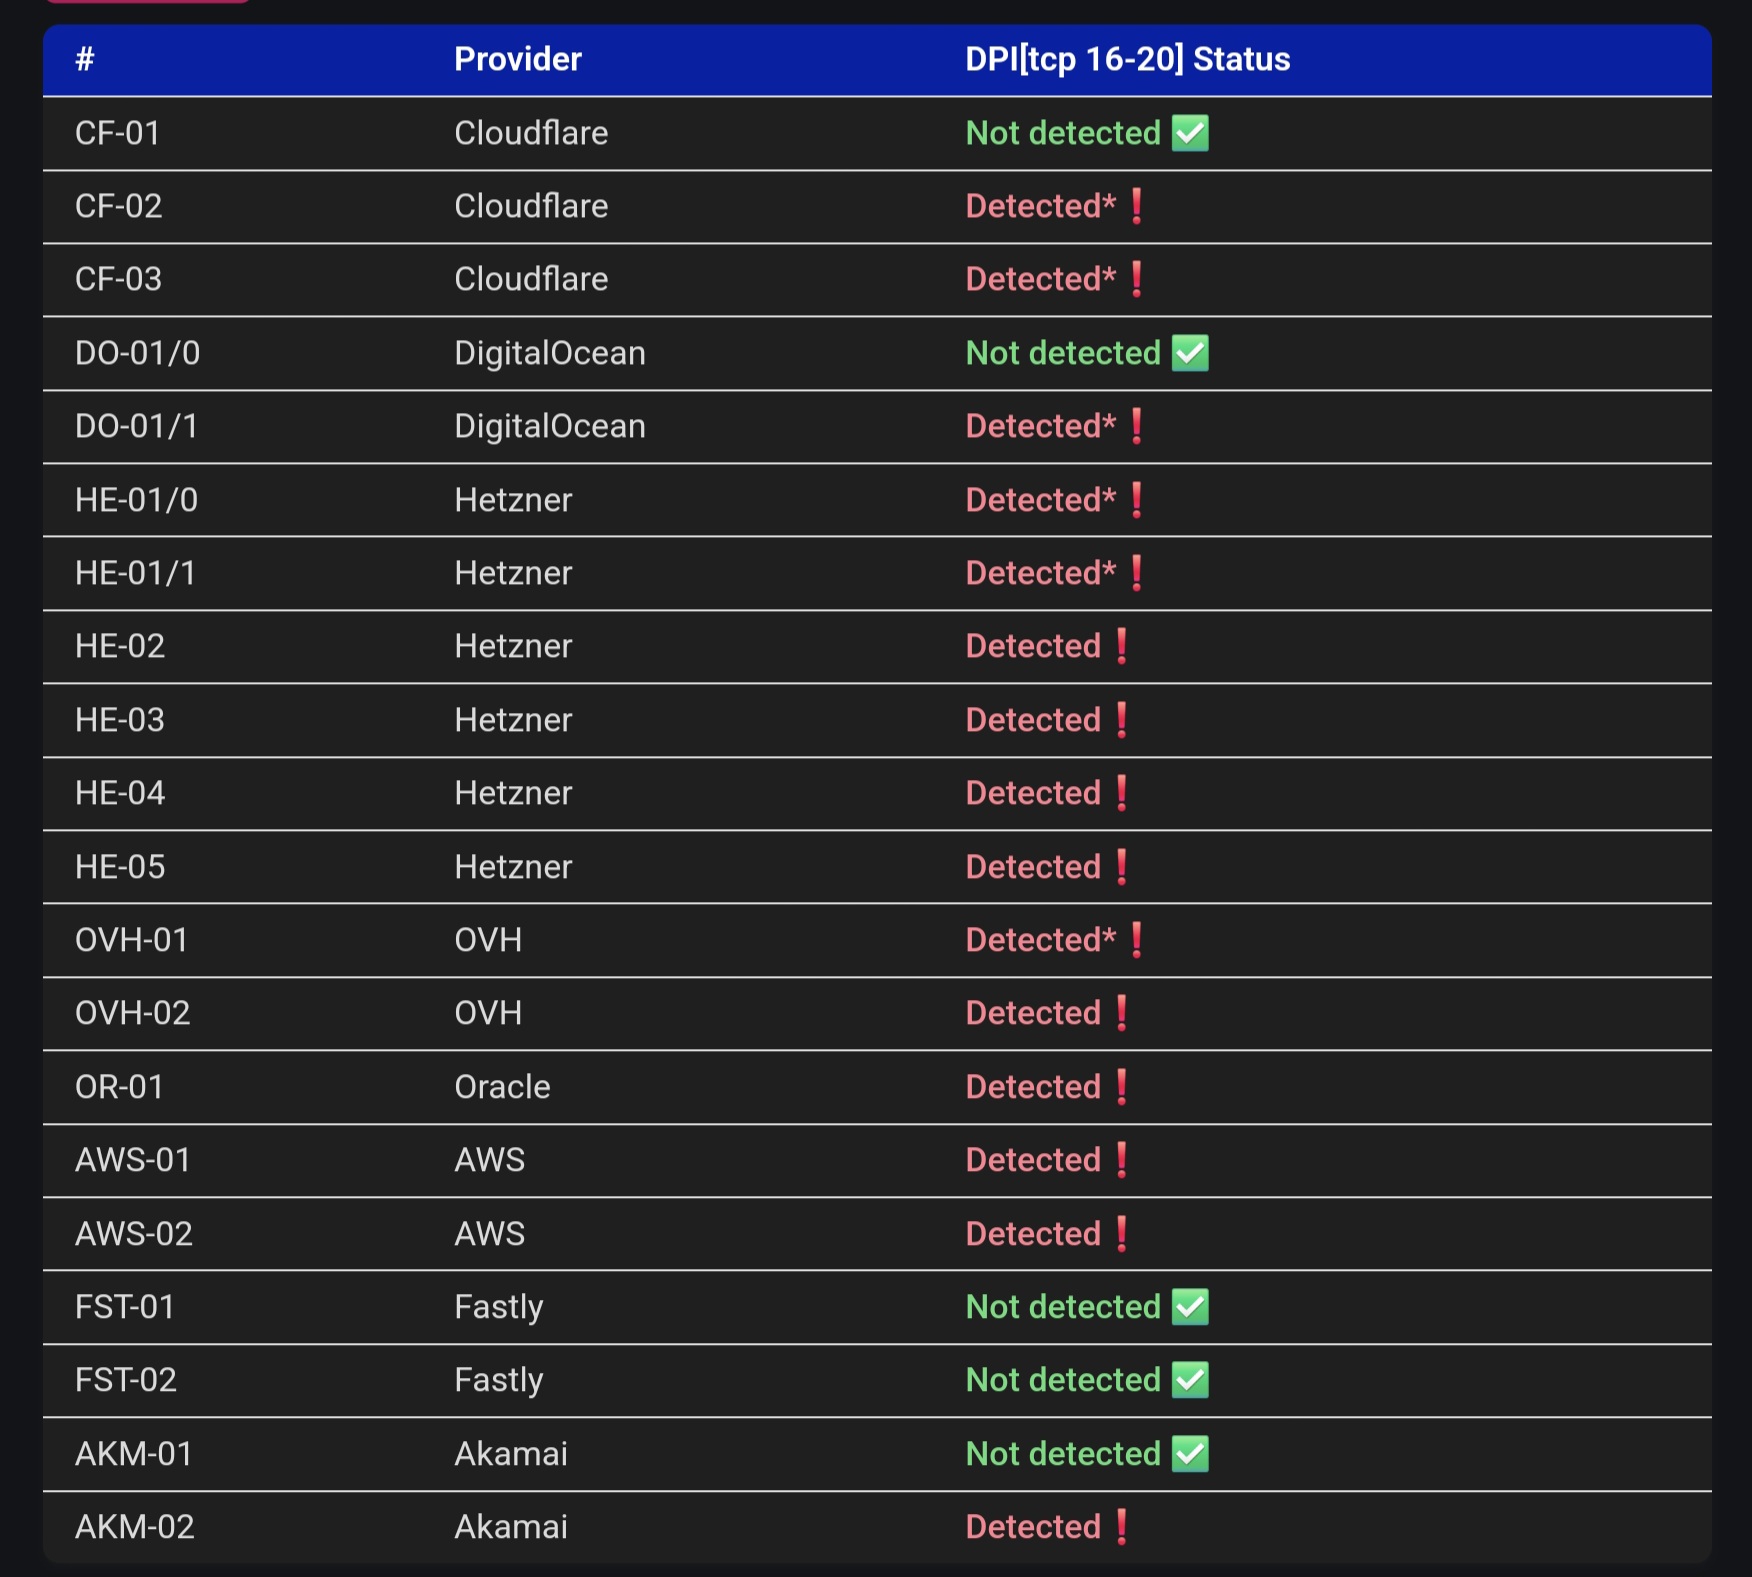The image size is (1752, 1577).
Task: Select the AWS-02 row identifier
Action: point(133,1234)
